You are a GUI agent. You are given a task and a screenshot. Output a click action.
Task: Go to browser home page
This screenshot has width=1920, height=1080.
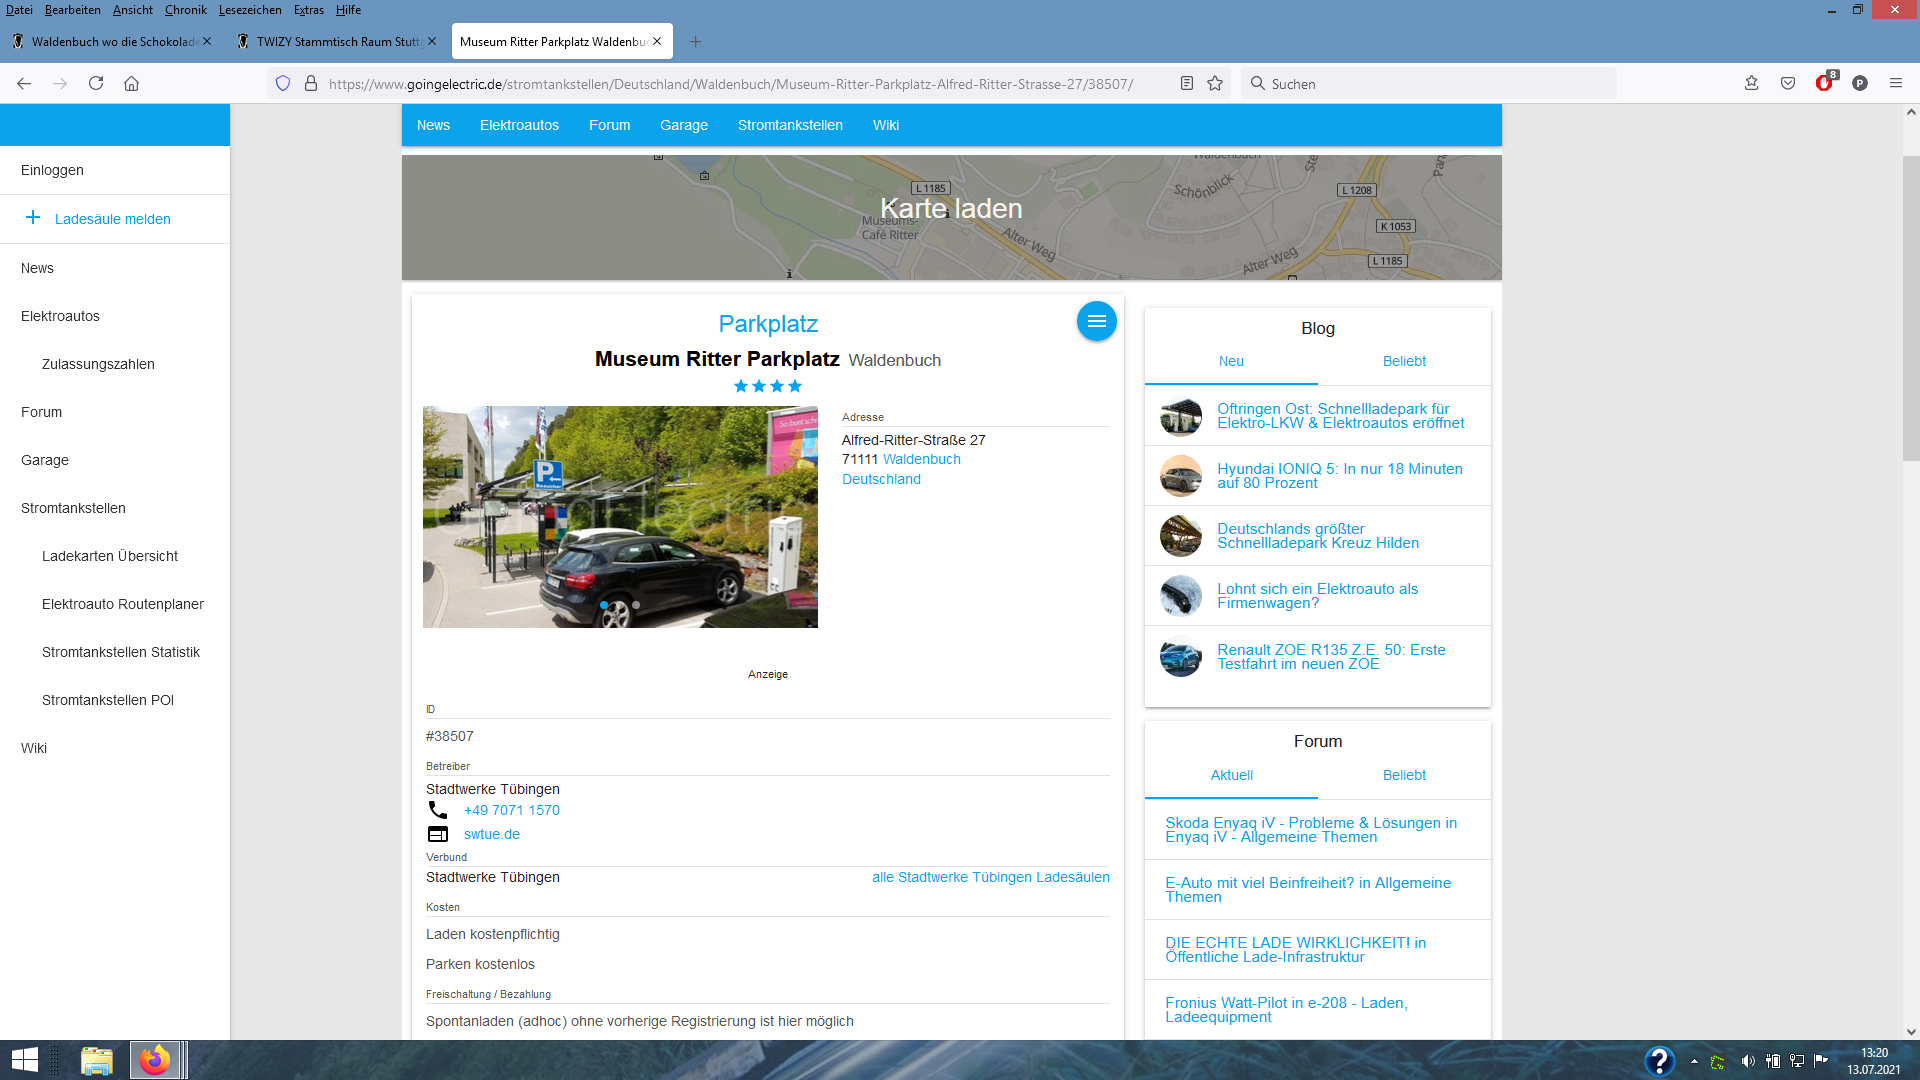[x=131, y=84]
